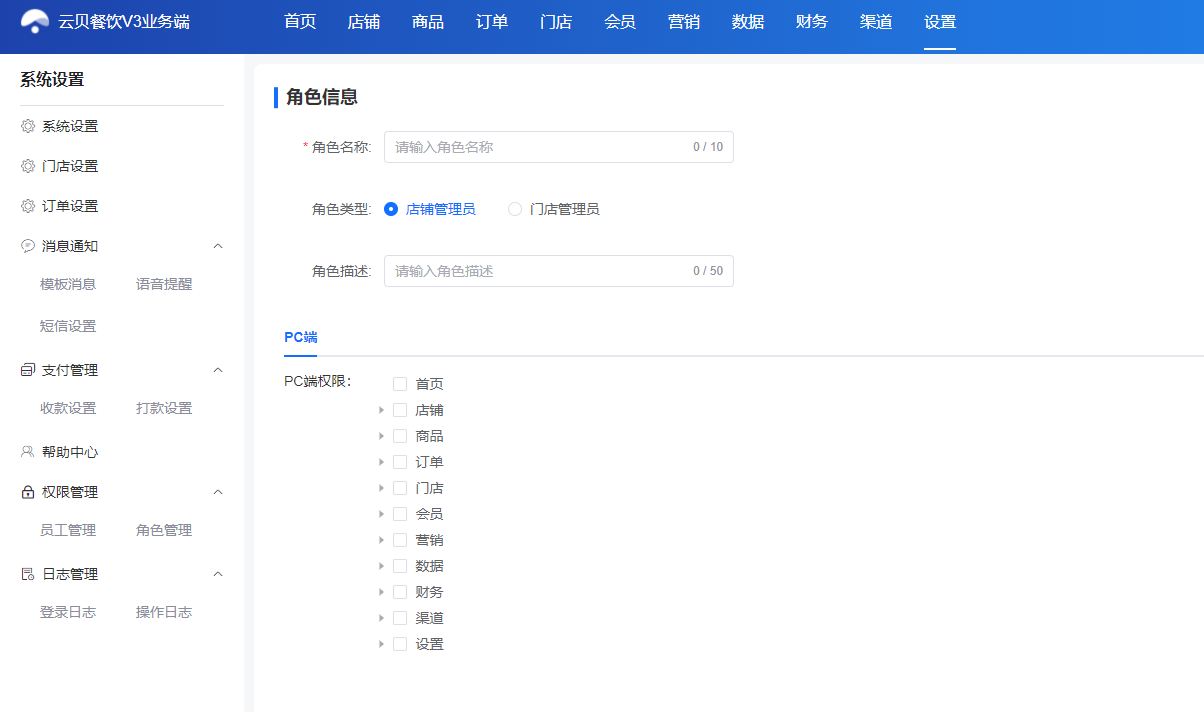1204x712 pixels.
Task: Click the 权限管理 lock icon
Action: [x=28, y=492]
